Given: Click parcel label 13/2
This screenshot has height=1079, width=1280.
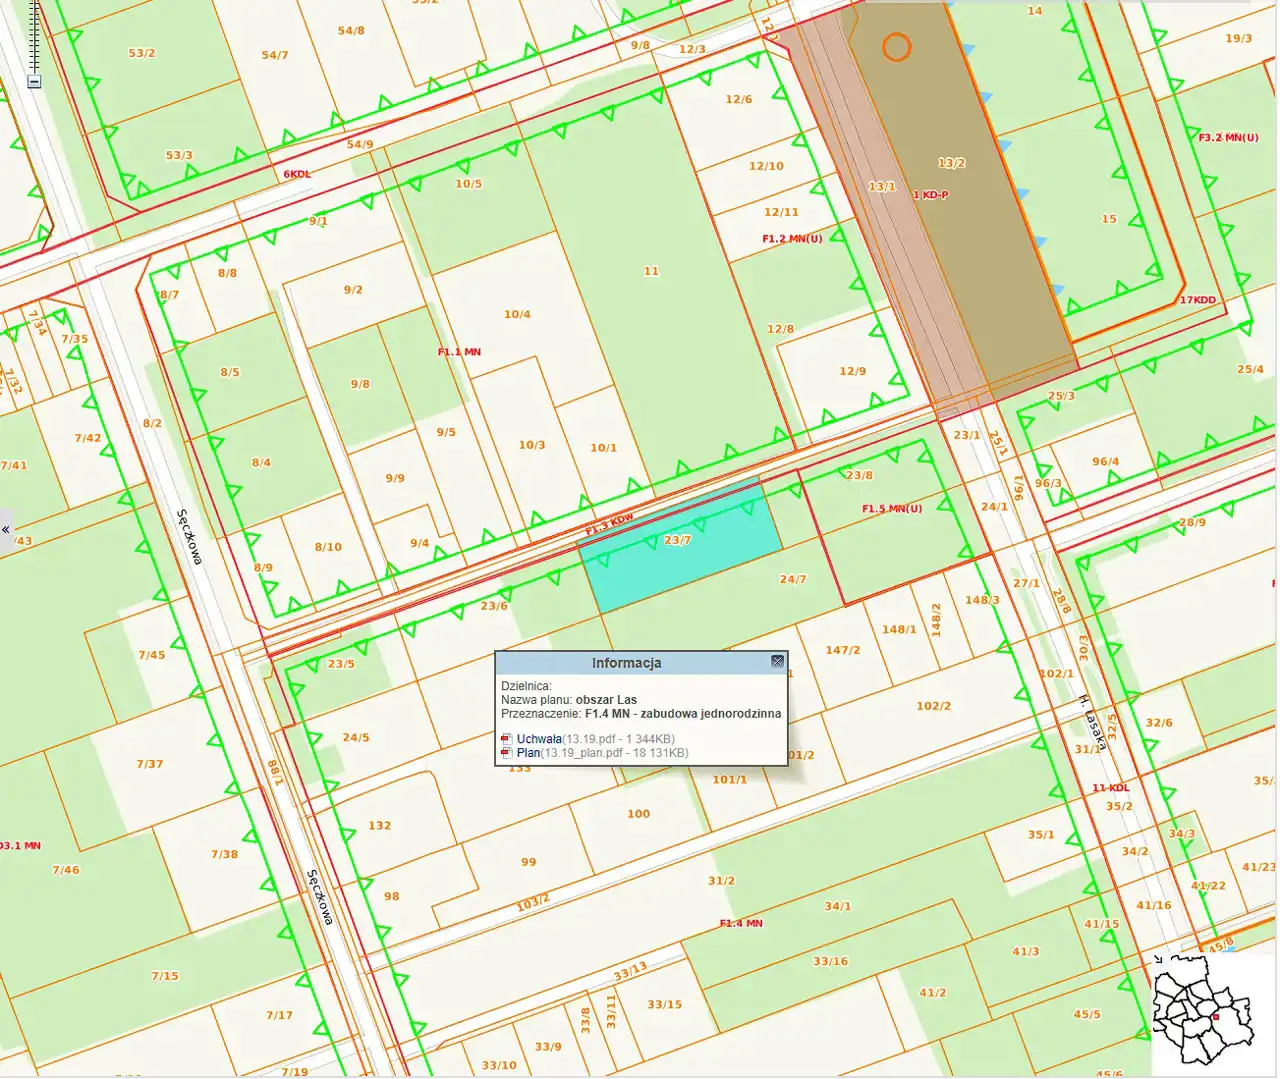Looking at the screenshot, I should [x=952, y=163].
